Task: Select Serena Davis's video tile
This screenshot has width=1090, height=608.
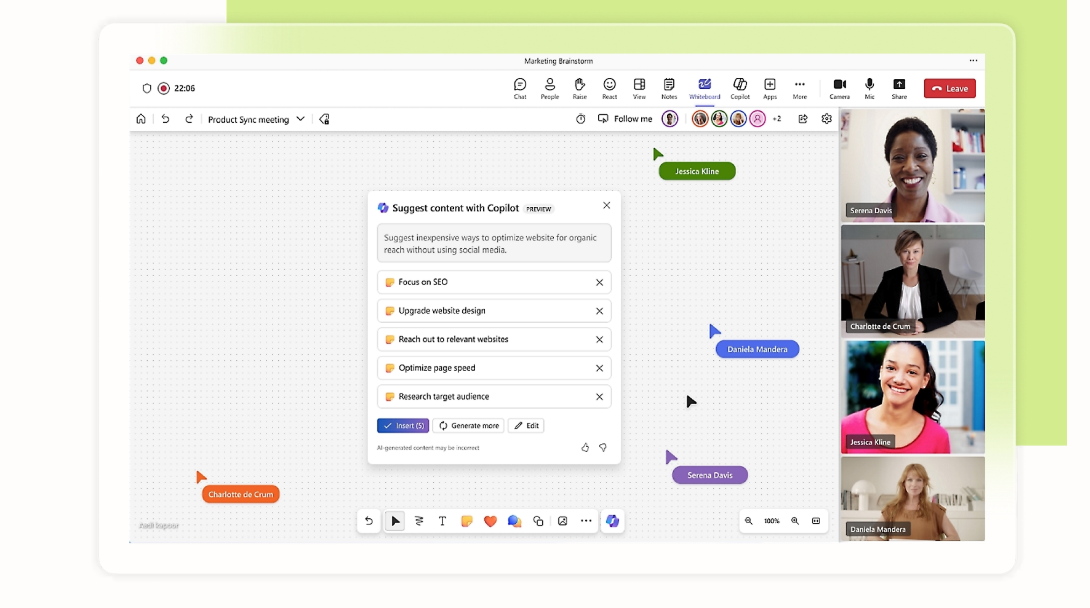Action: click(x=913, y=165)
